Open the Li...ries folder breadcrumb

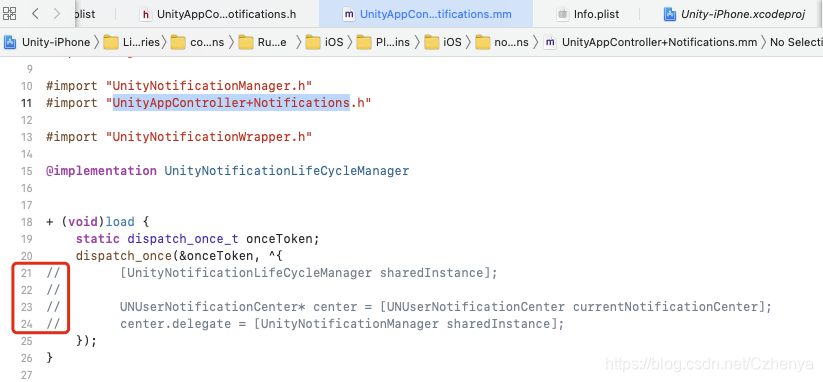(141, 42)
